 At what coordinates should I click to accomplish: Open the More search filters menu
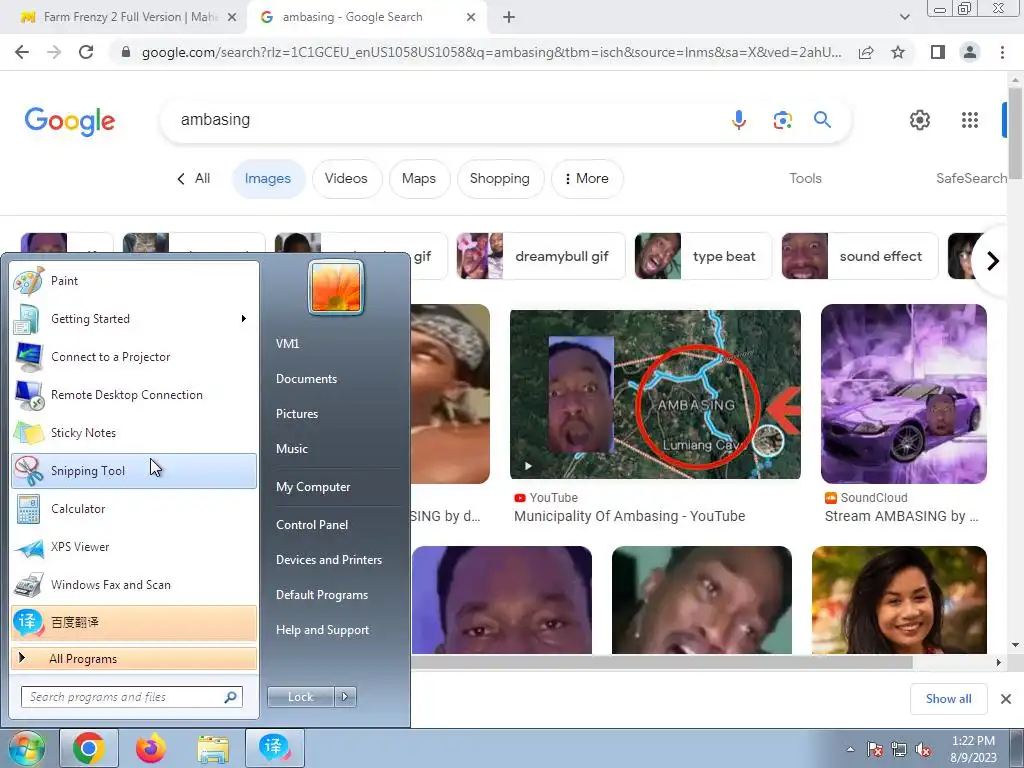click(x=587, y=179)
